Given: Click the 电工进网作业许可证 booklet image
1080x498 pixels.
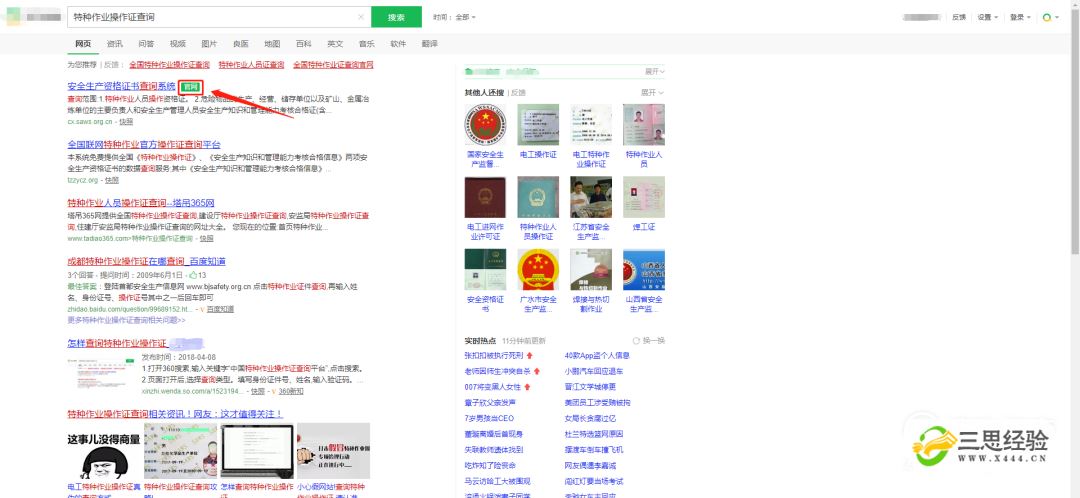Looking at the screenshot, I should [485, 198].
